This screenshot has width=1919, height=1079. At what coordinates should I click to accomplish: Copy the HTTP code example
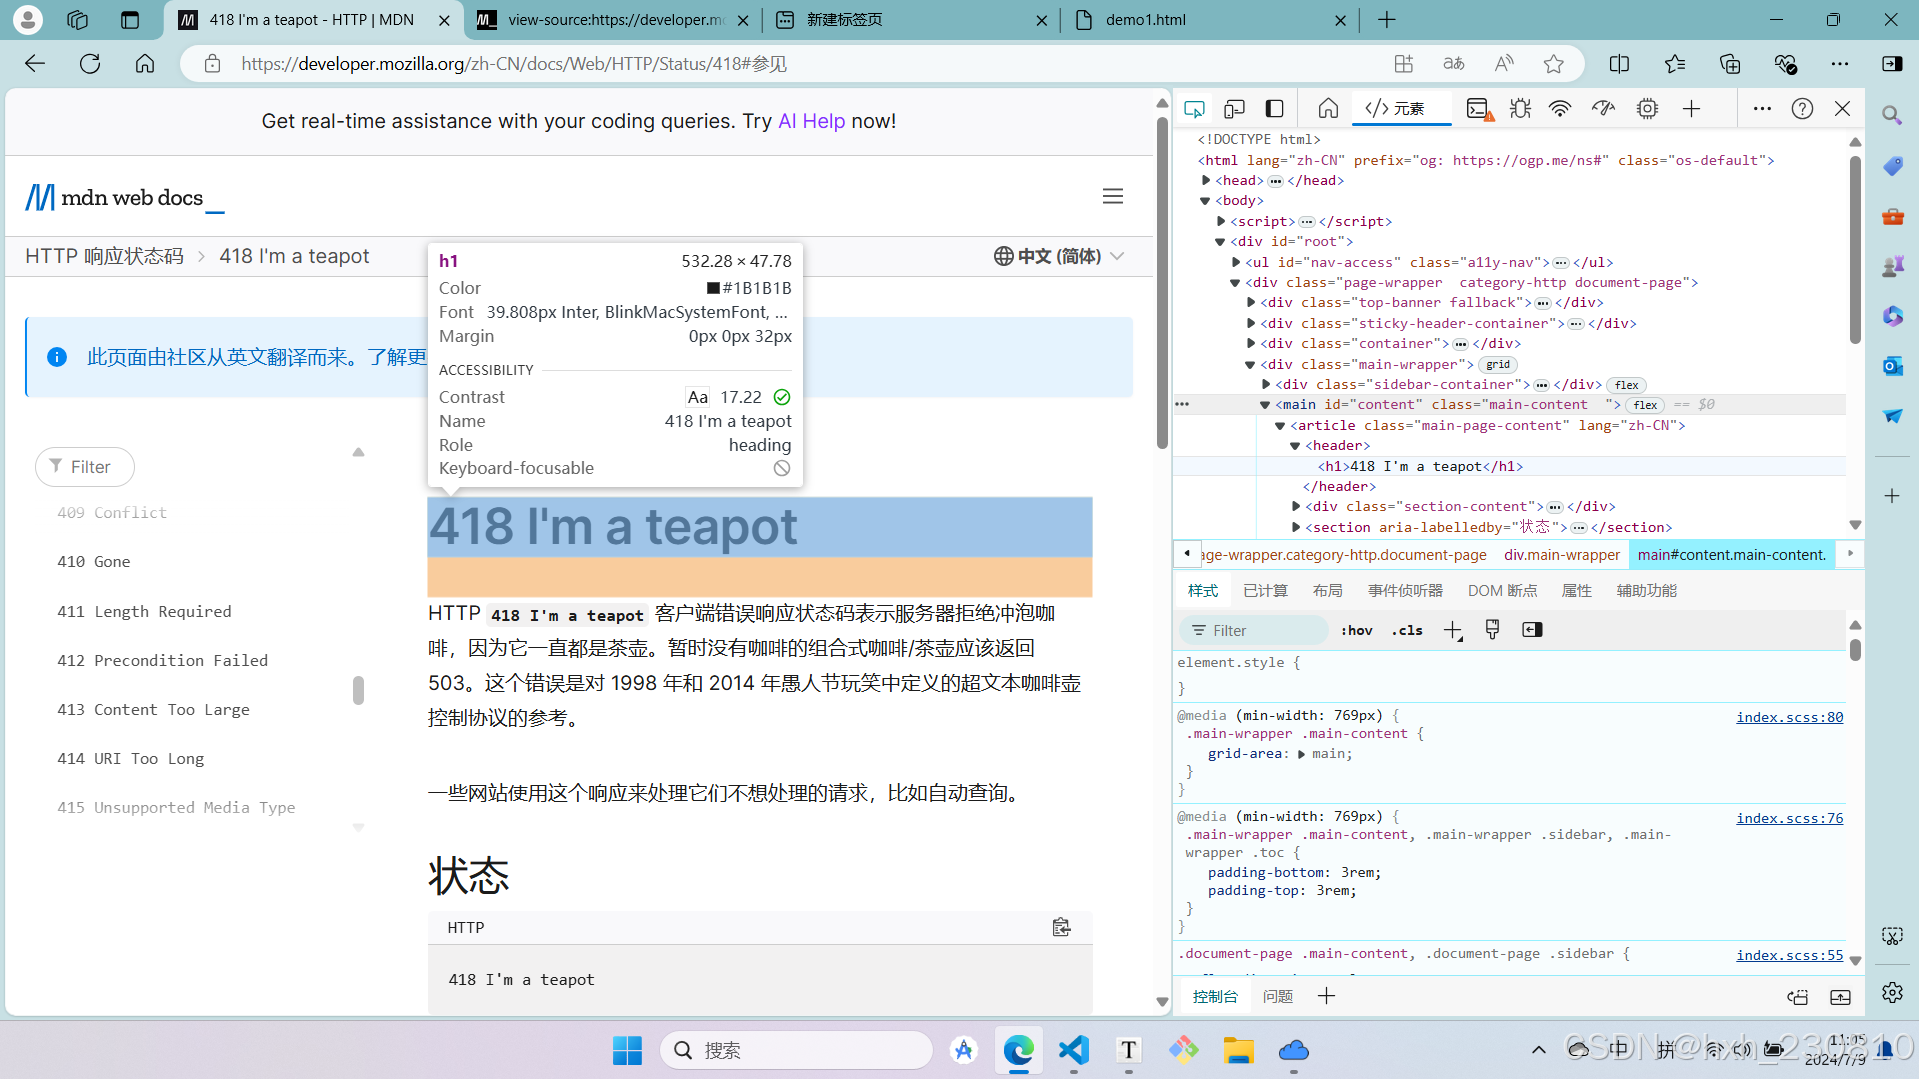pos(1061,928)
